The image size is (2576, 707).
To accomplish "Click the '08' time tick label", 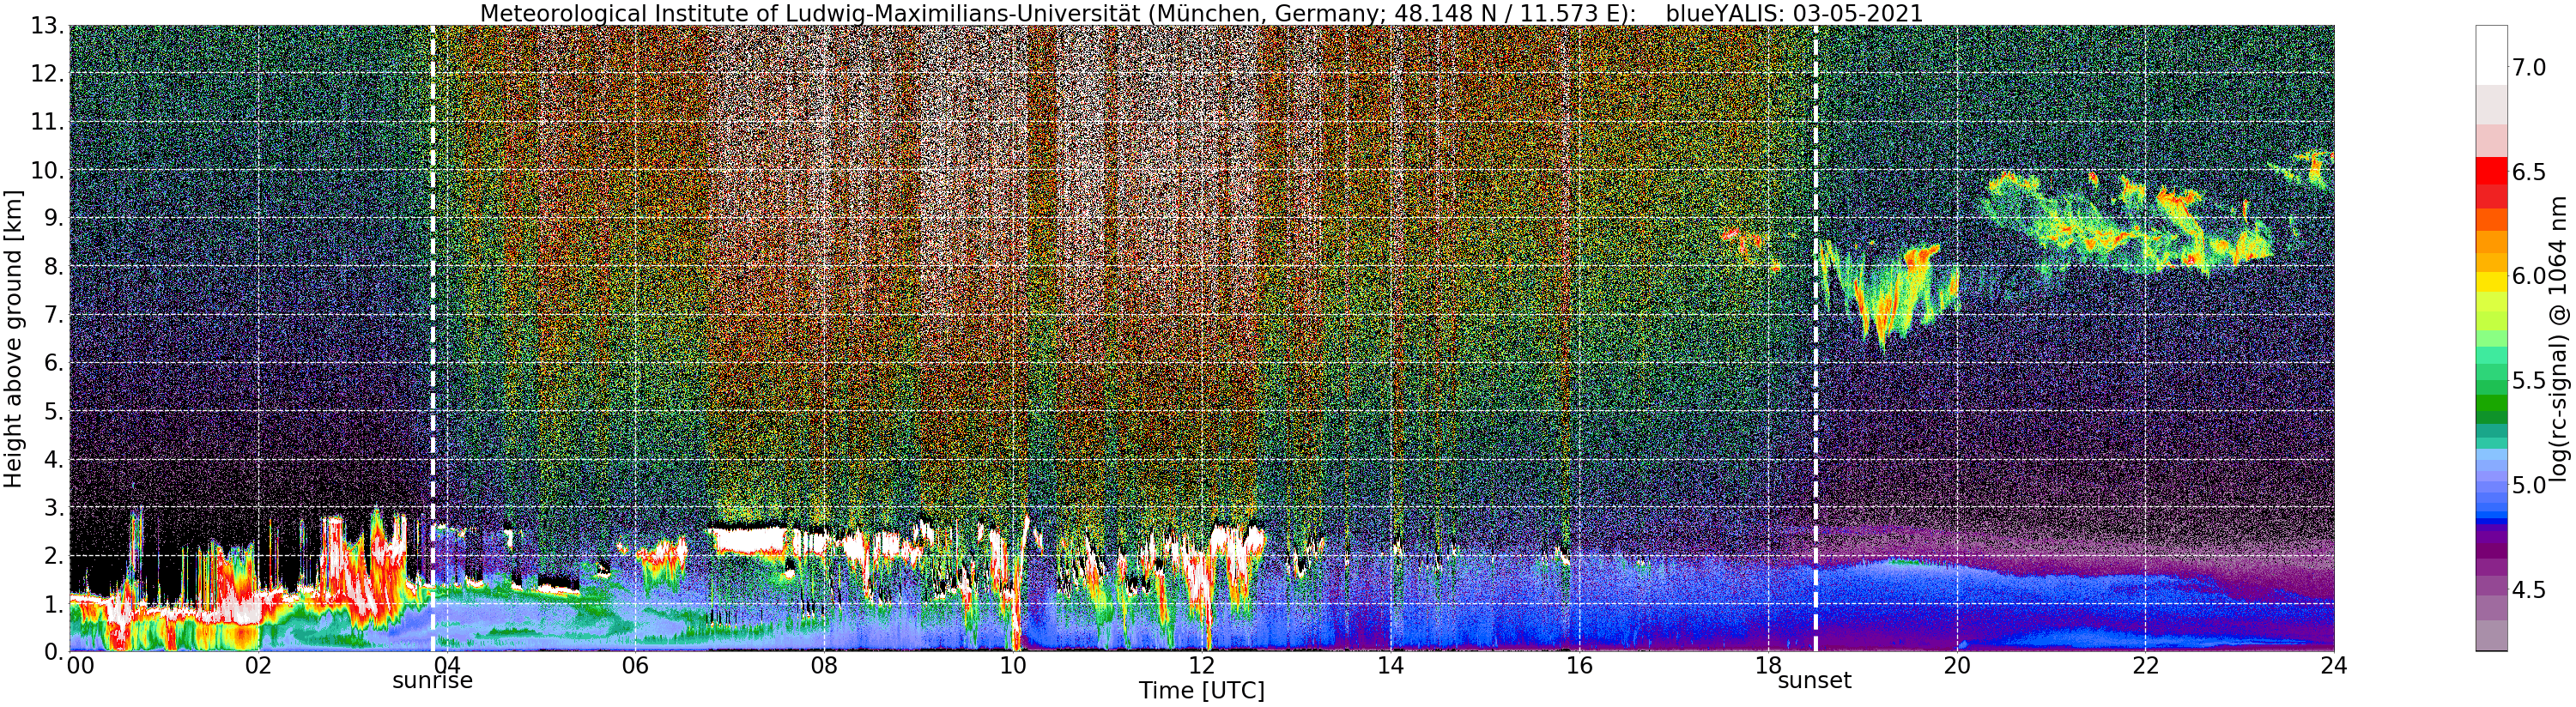I will pyautogui.click(x=824, y=665).
